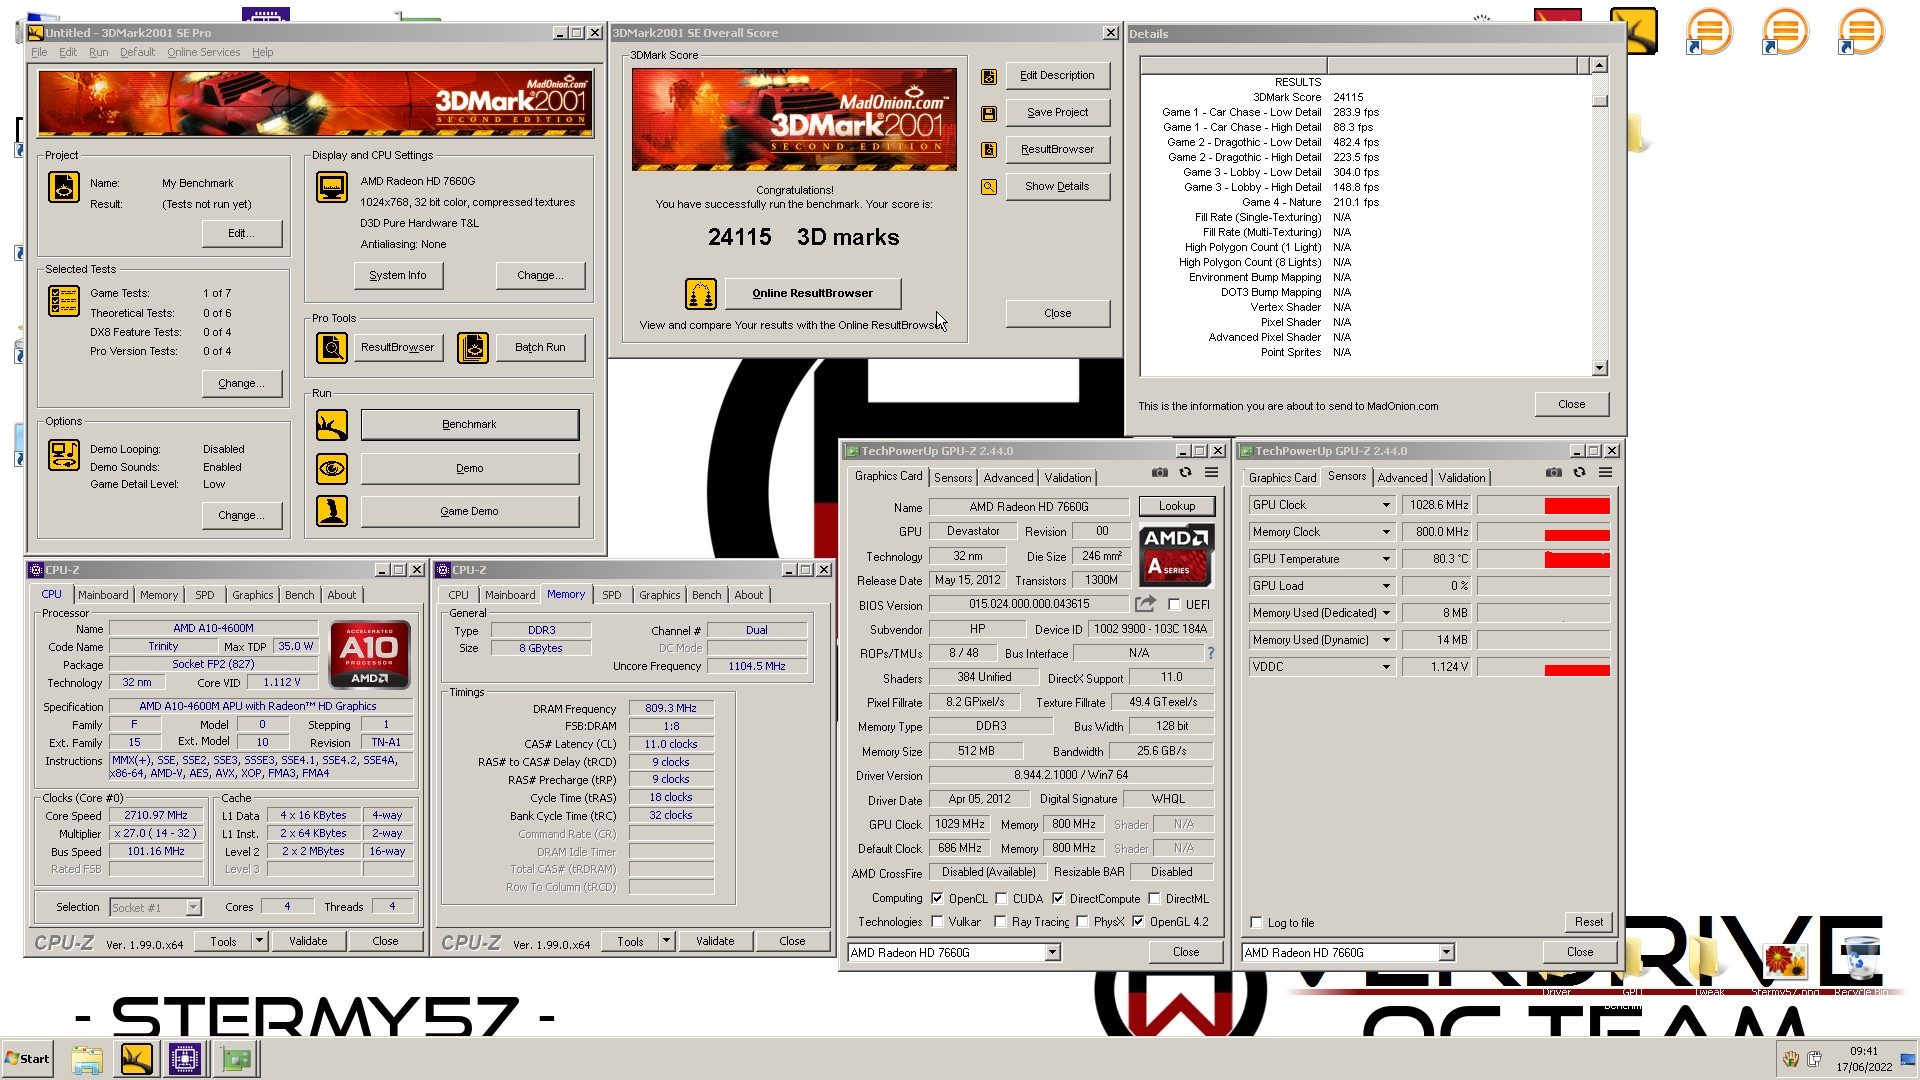Click the Show Details magnifier icon
Image resolution: width=1920 pixels, height=1080 pixels.
pyautogui.click(x=989, y=187)
